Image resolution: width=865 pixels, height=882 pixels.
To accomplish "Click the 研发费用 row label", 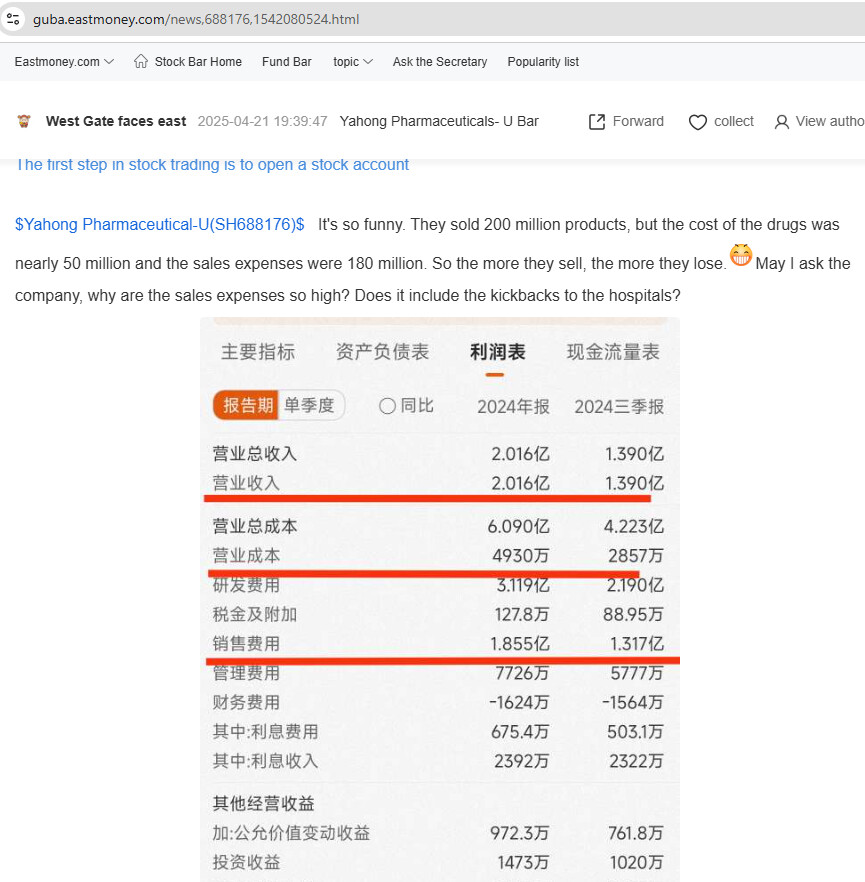I will pyautogui.click(x=246, y=586).
